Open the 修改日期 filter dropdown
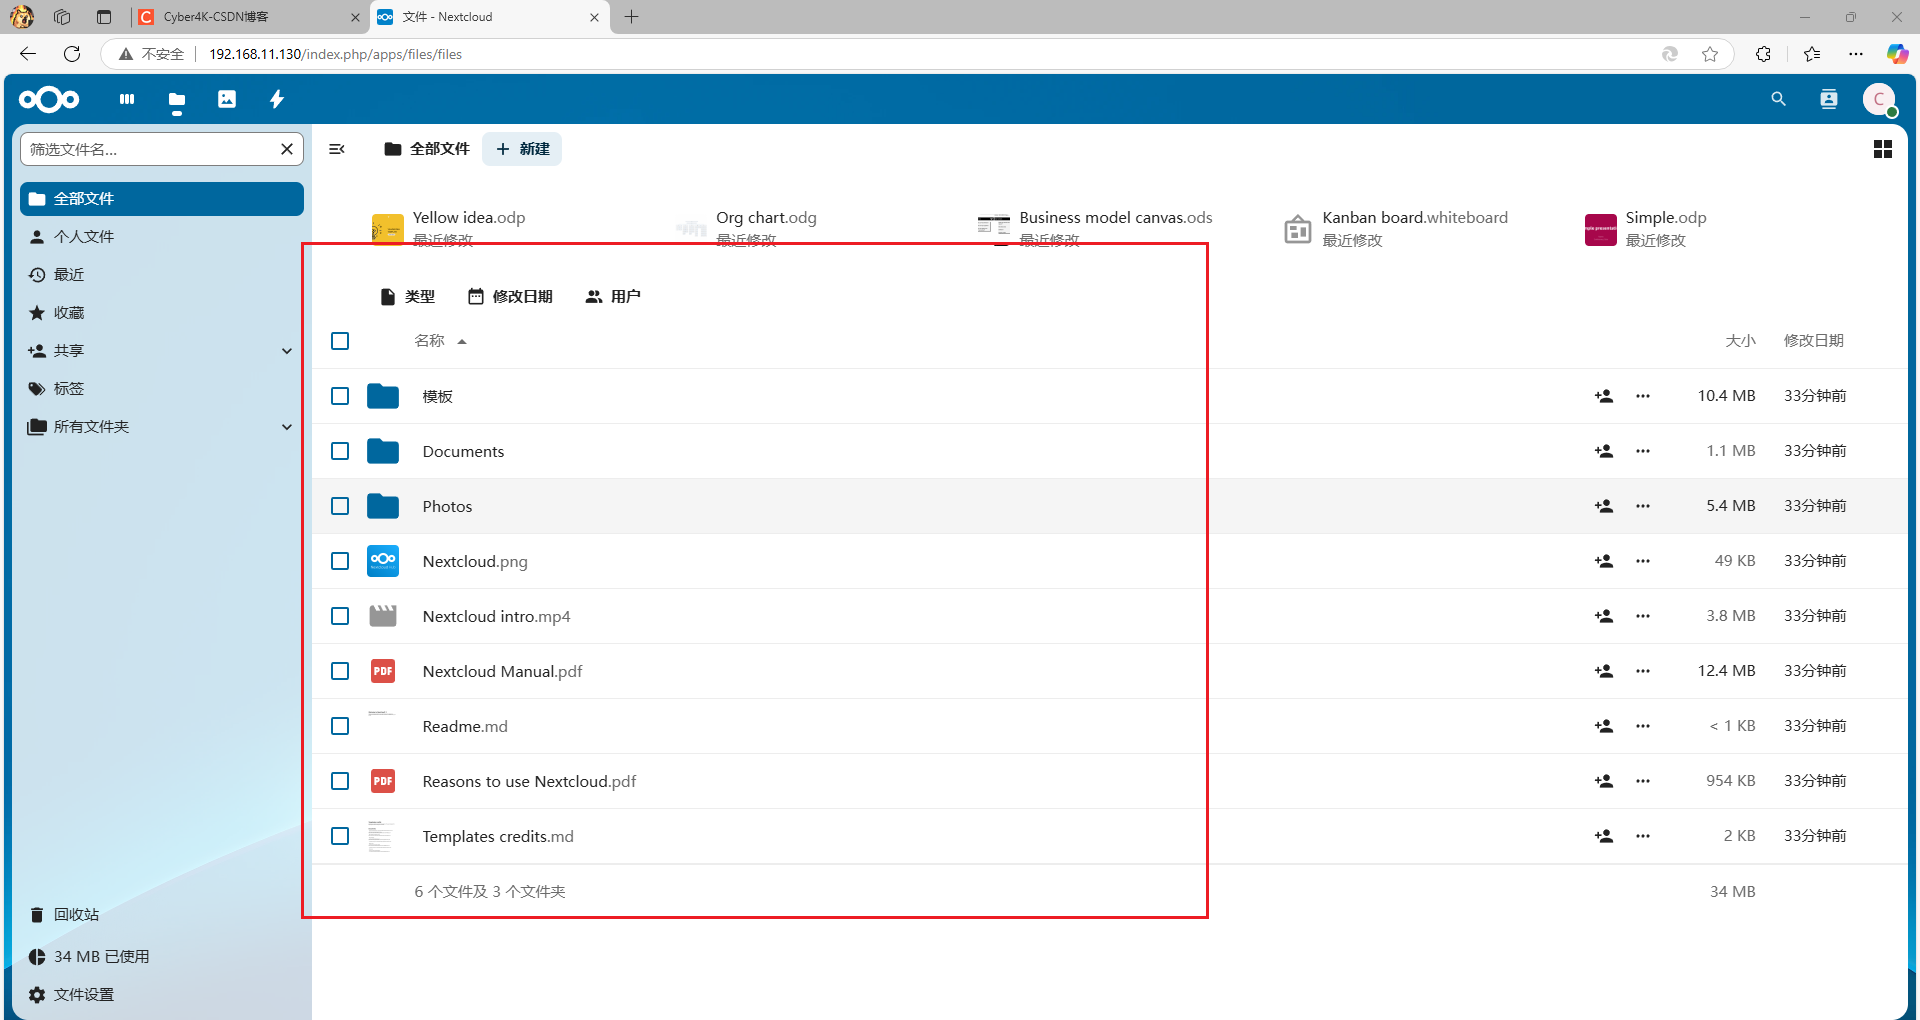The width and height of the screenshot is (1920, 1020). [x=510, y=297]
